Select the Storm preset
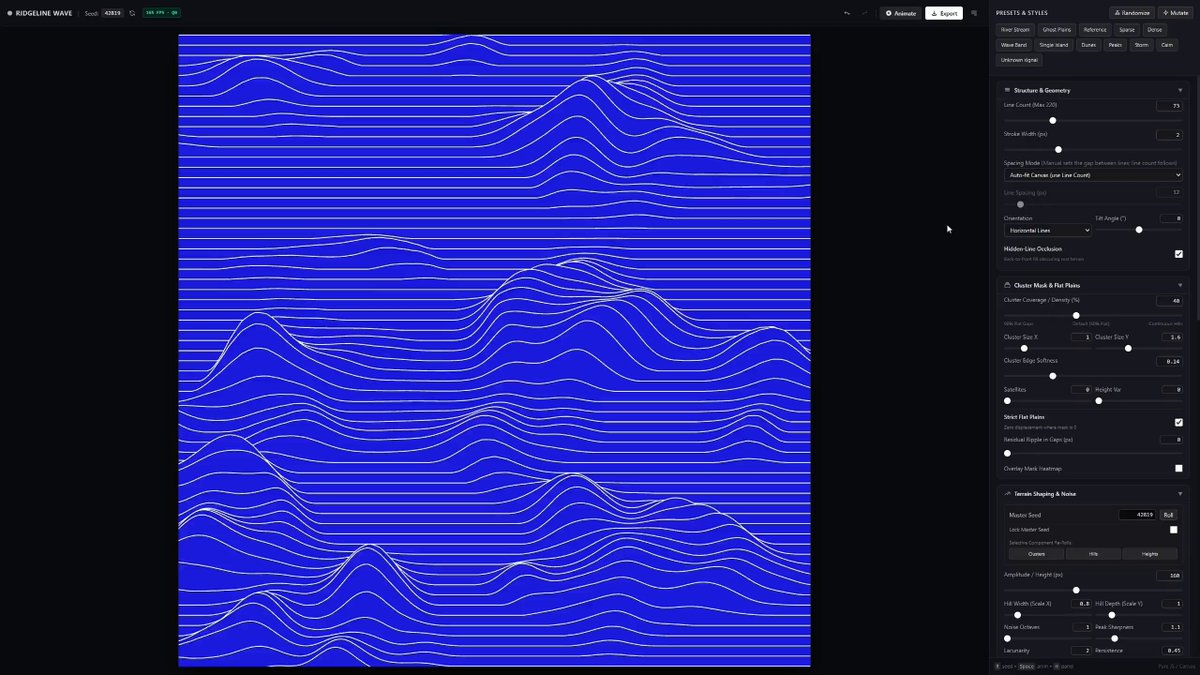The height and width of the screenshot is (675, 1200). point(1141,45)
